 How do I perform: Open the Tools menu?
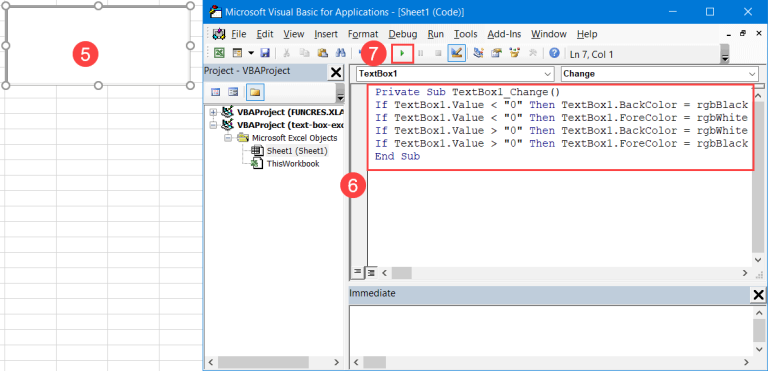[465, 34]
